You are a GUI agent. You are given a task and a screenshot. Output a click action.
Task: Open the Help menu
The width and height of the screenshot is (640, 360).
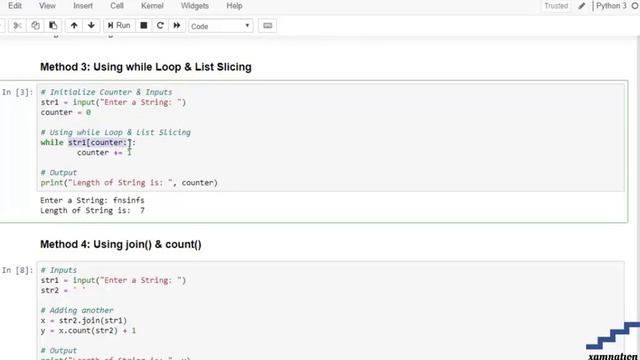click(234, 6)
